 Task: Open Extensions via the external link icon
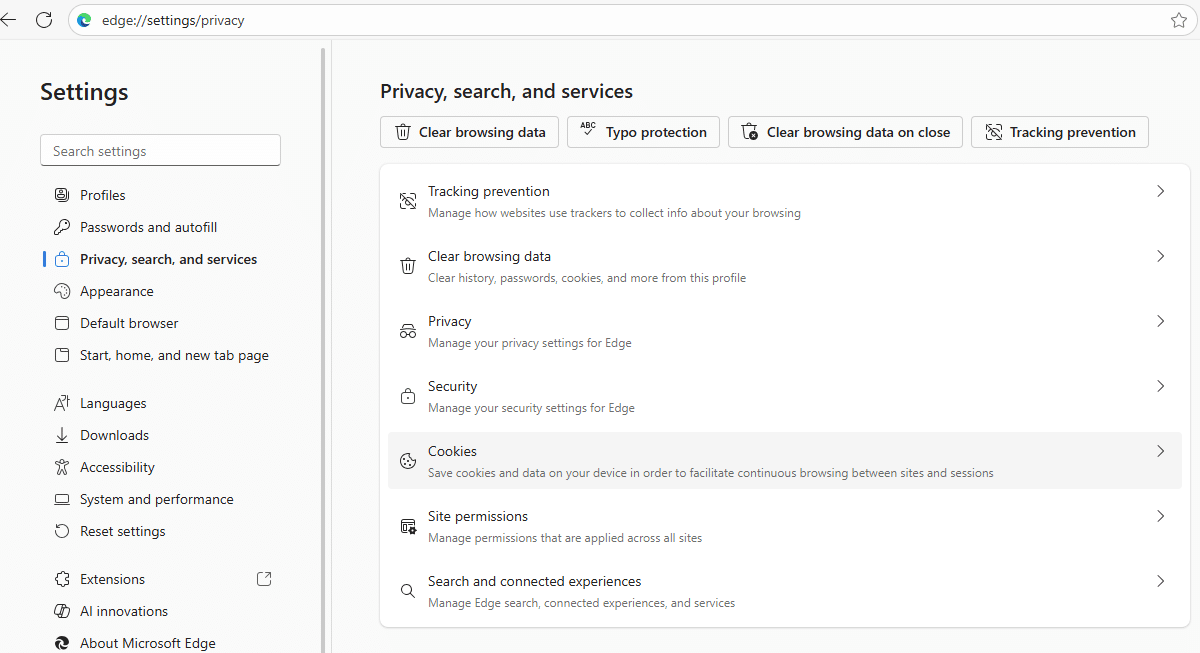tap(263, 578)
